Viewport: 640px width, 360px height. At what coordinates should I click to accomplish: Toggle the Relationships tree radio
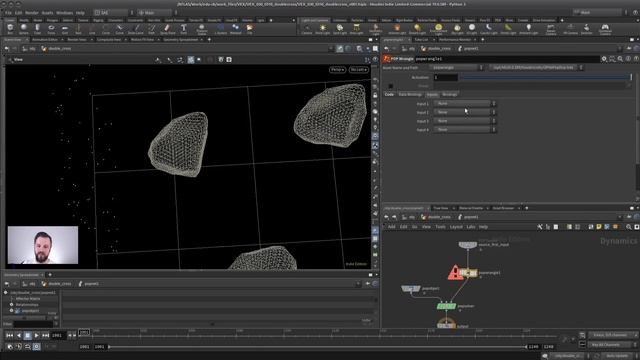coord(12,304)
